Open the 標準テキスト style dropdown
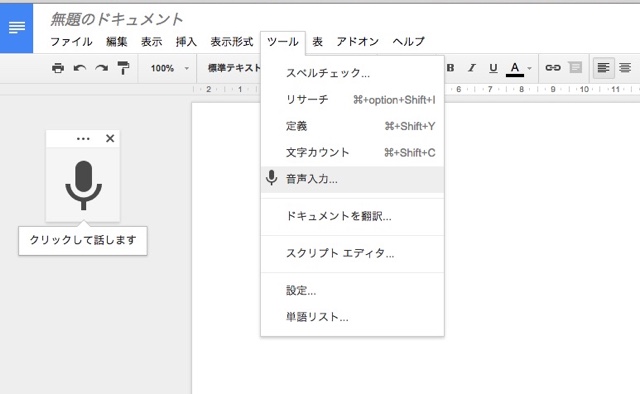 click(234, 68)
